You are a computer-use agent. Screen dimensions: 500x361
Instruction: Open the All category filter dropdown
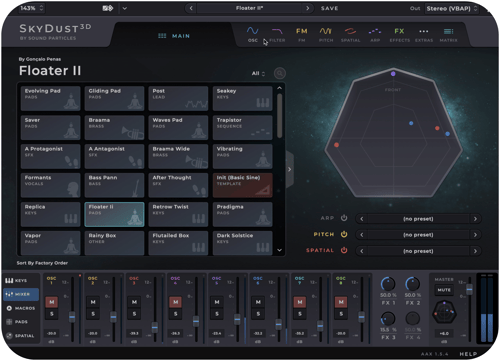pos(258,73)
